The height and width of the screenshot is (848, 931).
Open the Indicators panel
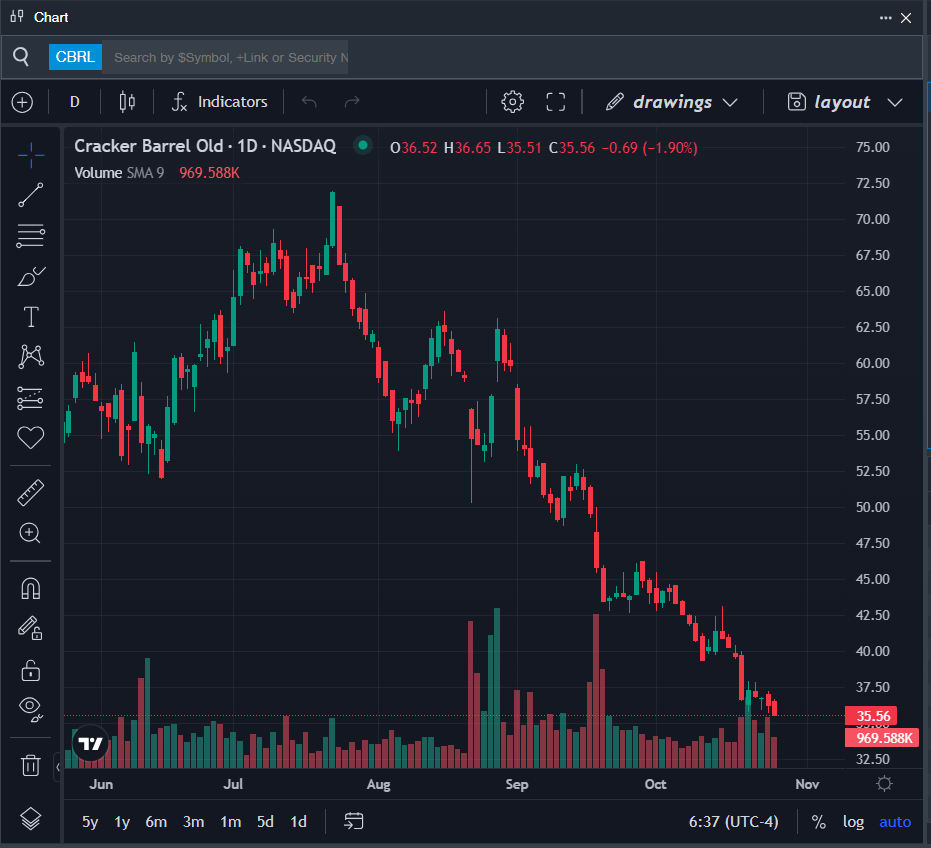click(220, 102)
